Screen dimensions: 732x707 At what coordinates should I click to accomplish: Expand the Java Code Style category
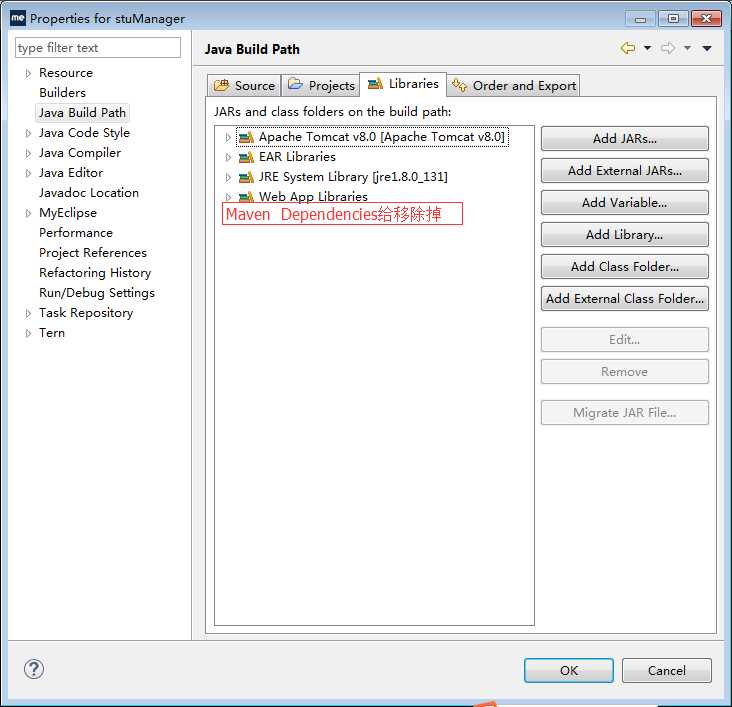coord(28,134)
